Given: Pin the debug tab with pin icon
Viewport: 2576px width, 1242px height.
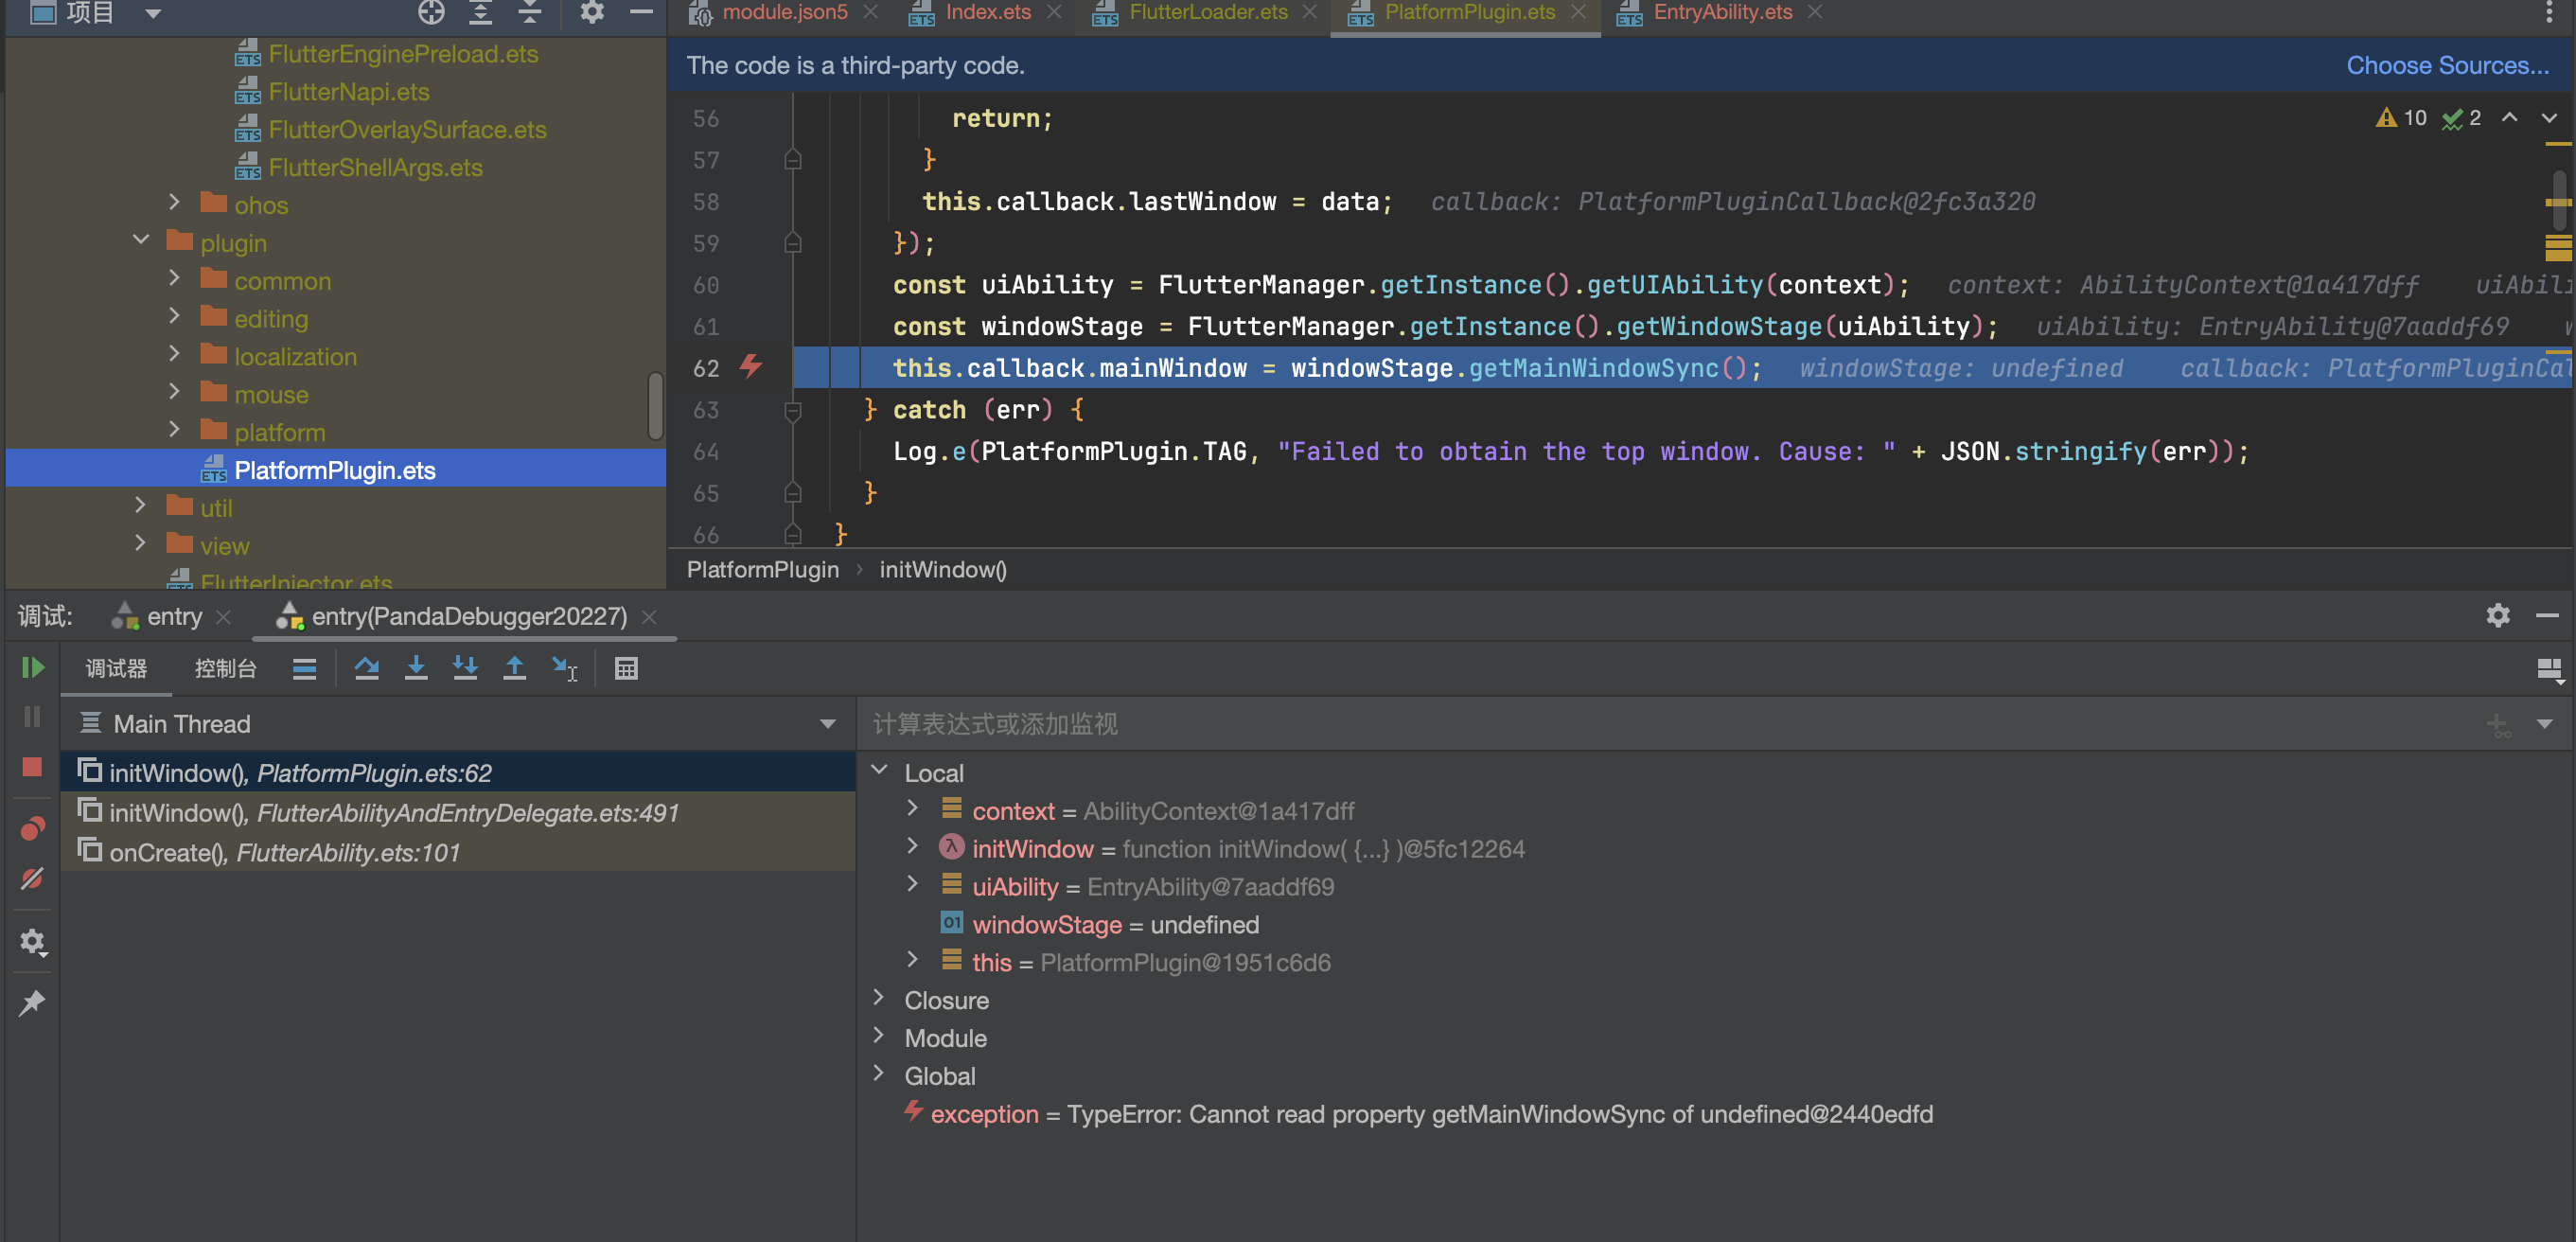Looking at the screenshot, I should pos(32,1002).
